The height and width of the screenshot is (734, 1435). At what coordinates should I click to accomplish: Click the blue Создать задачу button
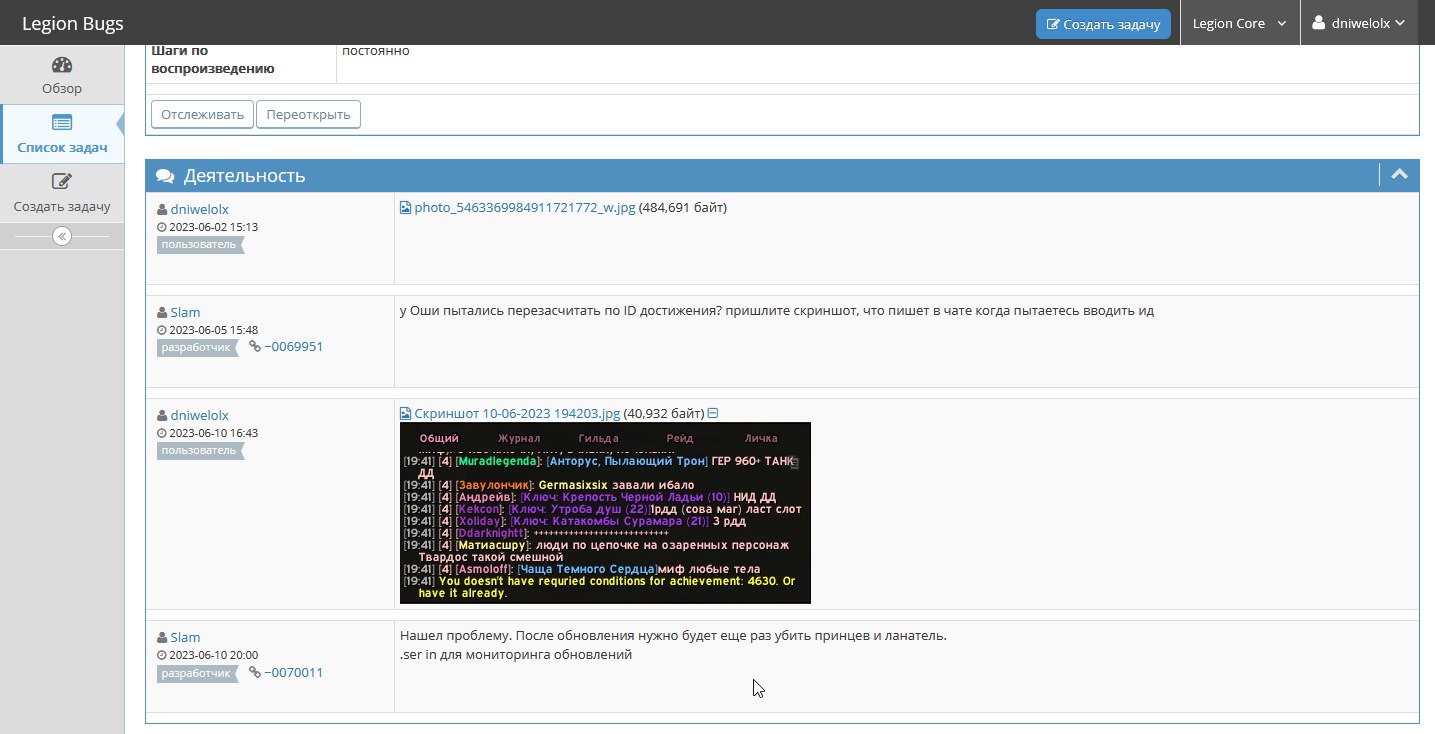(1103, 24)
